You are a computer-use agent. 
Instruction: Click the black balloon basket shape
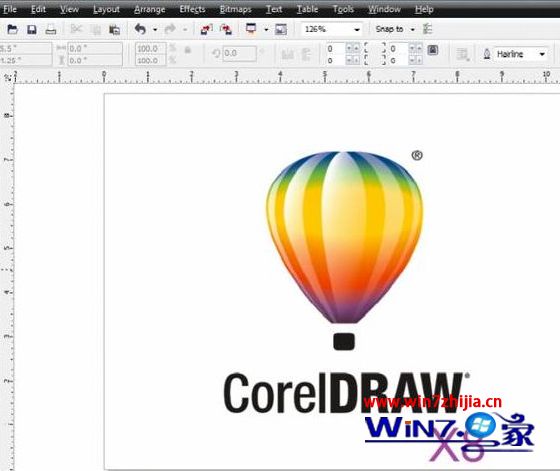click(344, 341)
